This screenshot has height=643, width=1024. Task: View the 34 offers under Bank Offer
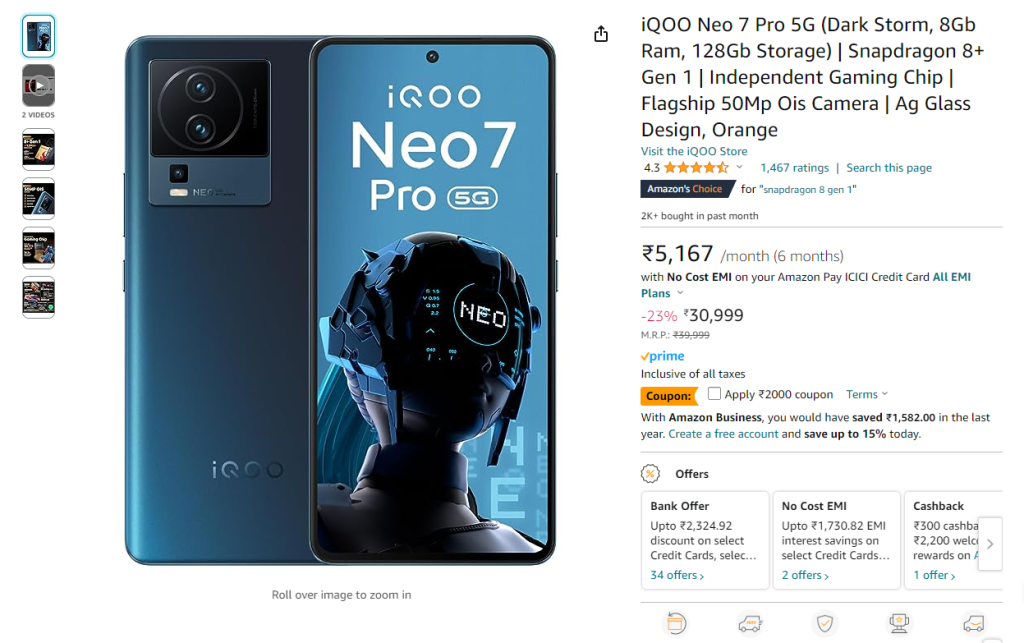coord(677,575)
